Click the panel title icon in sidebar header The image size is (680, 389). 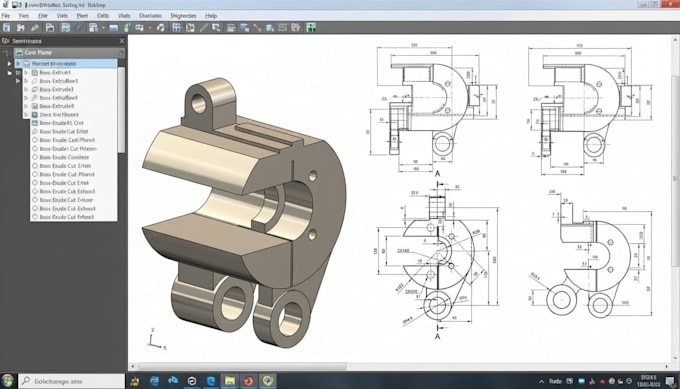(6, 41)
